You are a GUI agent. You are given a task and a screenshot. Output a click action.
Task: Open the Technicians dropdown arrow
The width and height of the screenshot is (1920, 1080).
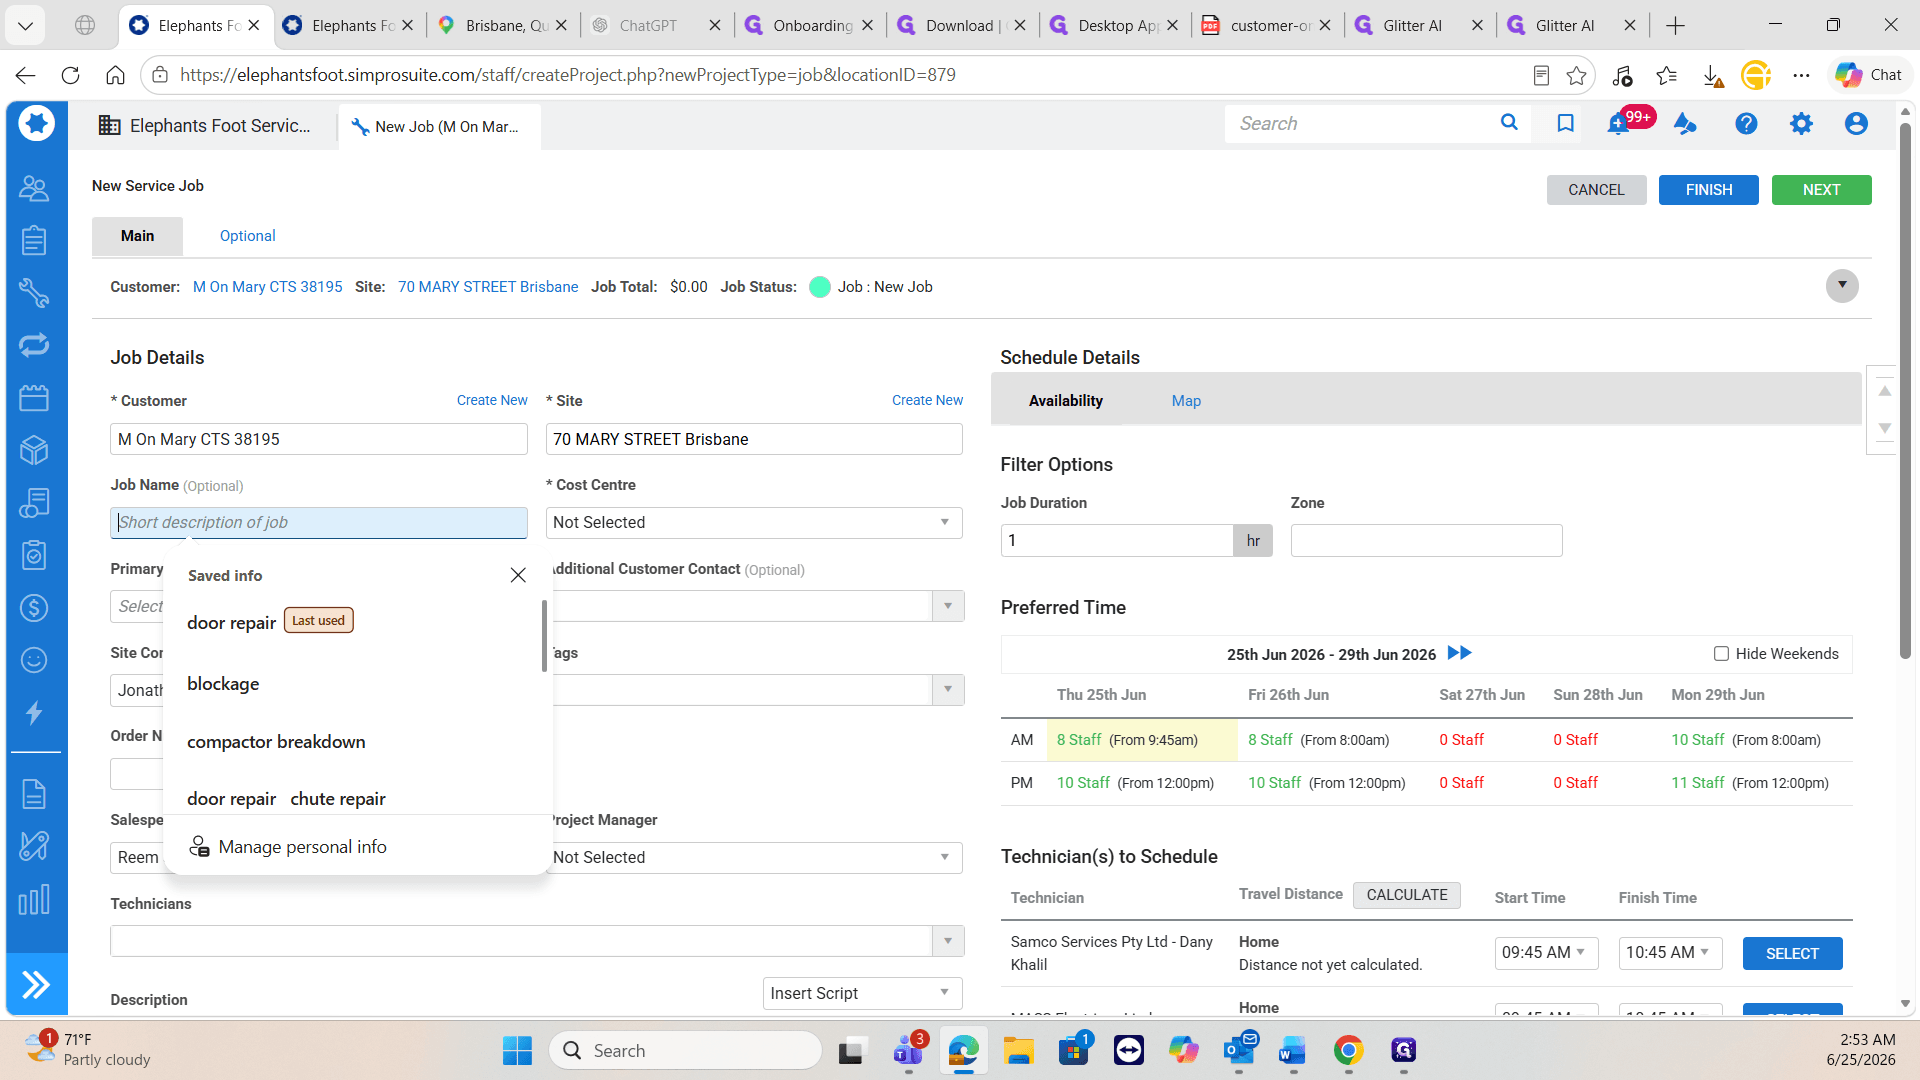(x=948, y=941)
